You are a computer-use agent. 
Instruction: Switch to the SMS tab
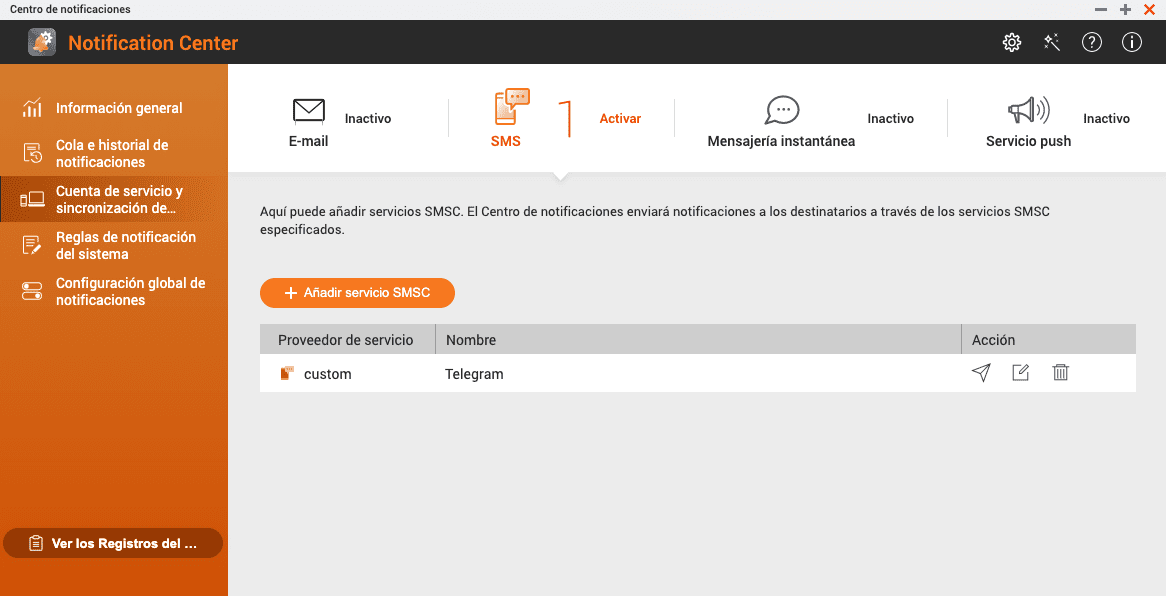[x=506, y=141]
